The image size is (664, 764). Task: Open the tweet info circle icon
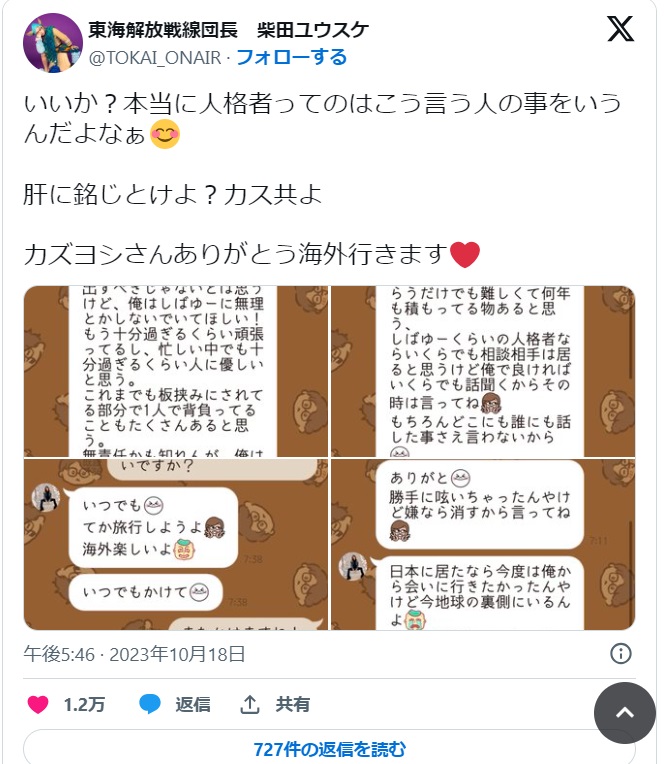coord(620,653)
